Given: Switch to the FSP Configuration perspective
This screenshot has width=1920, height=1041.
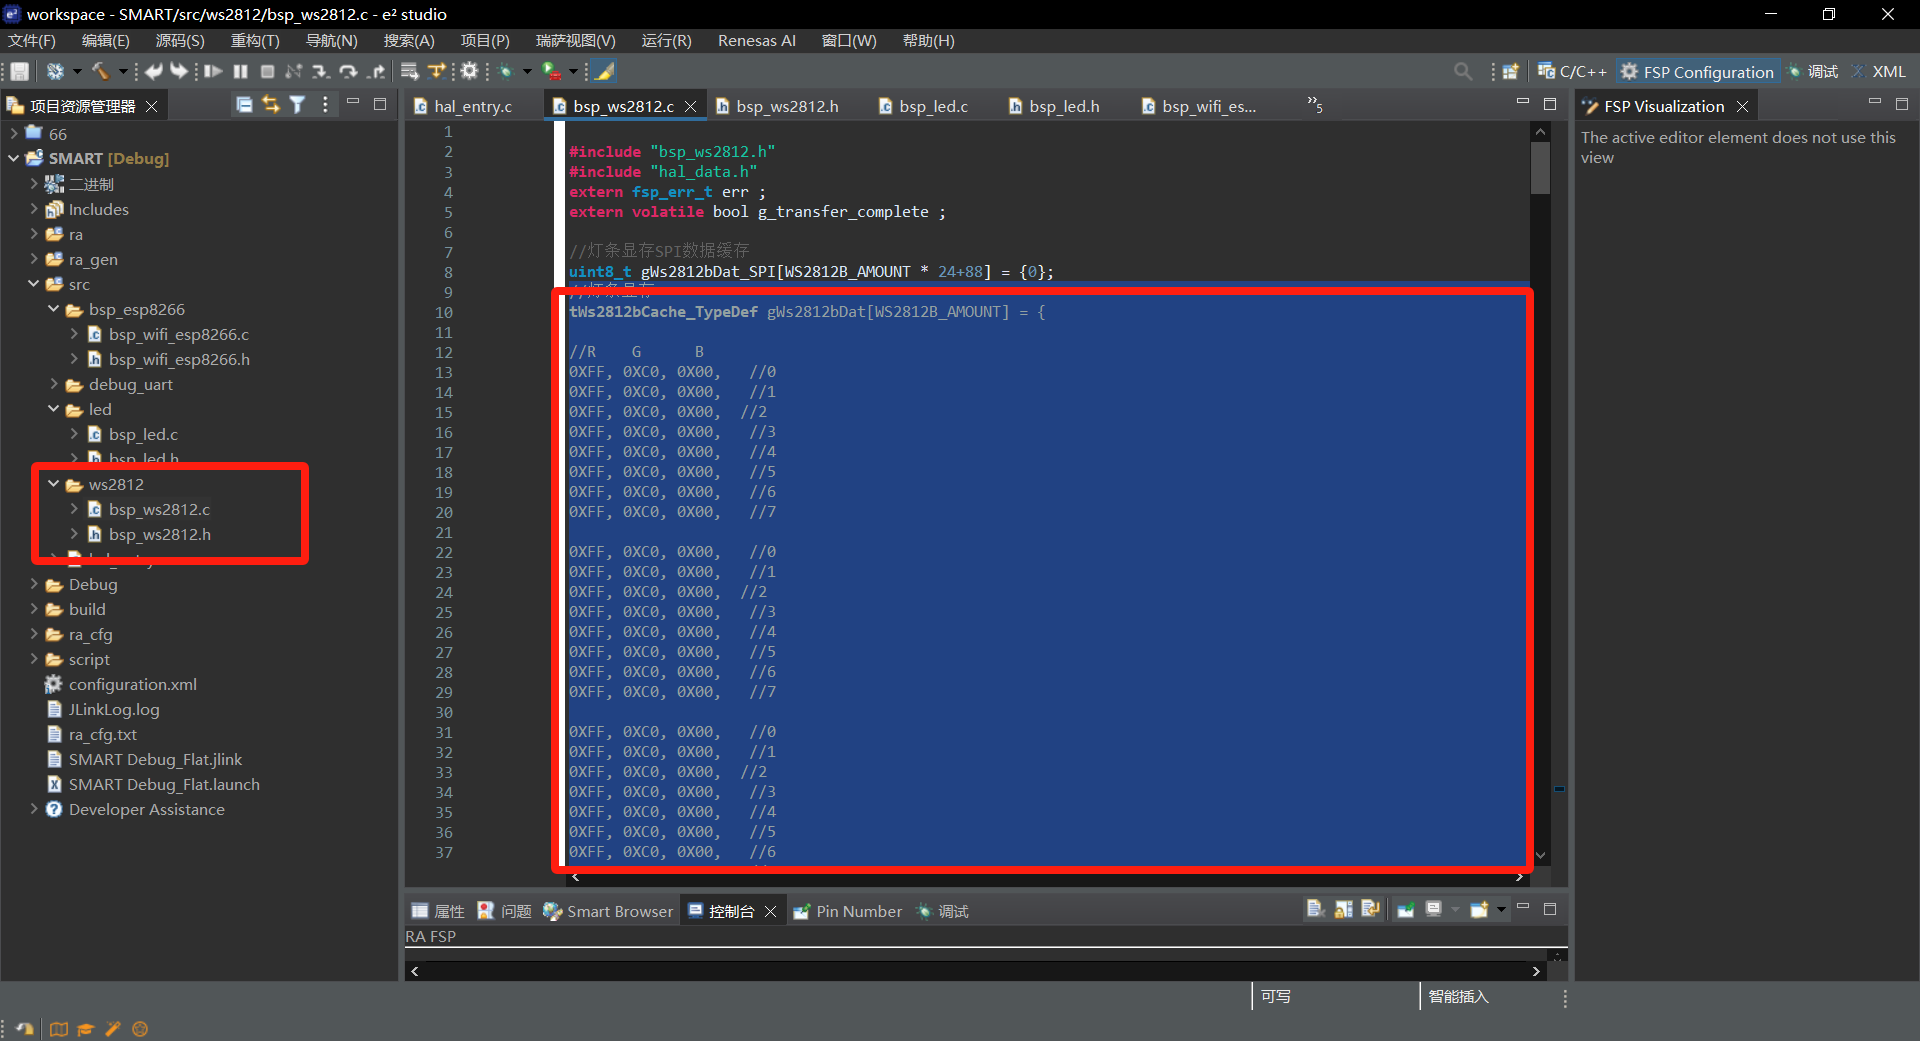Looking at the screenshot, I should [1697, 72].
